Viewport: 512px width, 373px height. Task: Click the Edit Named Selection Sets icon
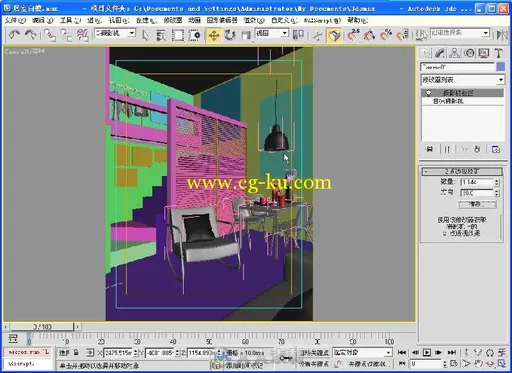[421, 35]
